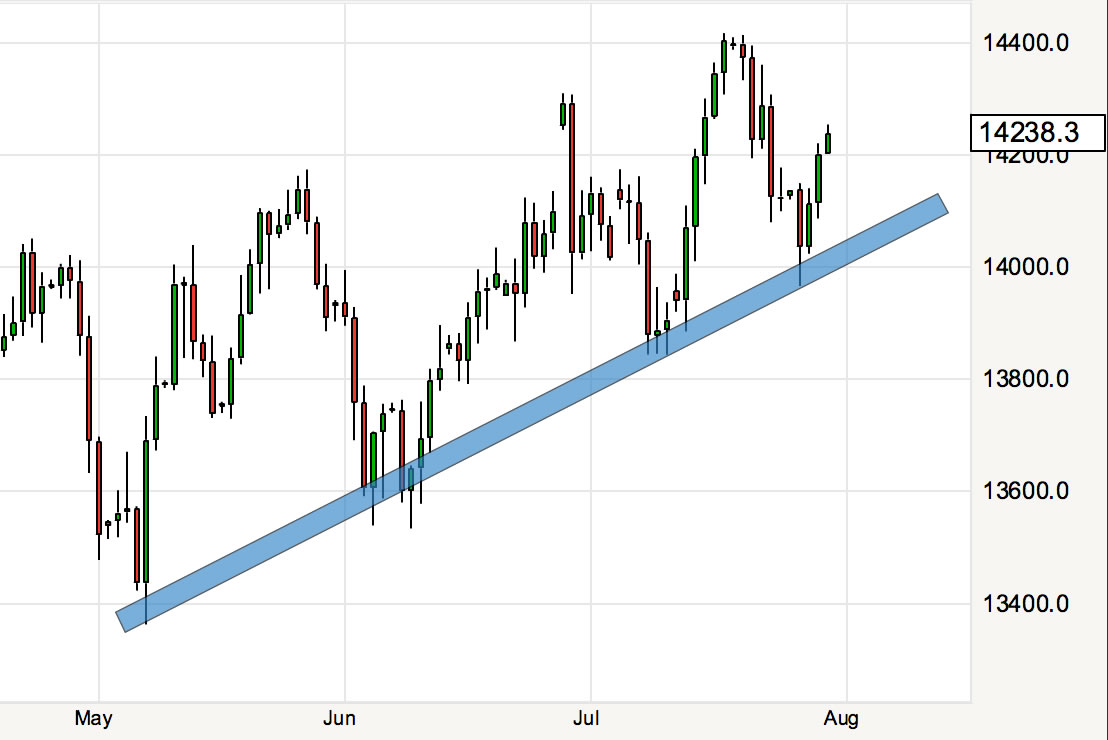Click the large green candle at the early May low
The image size is (1108, 740).
click(146, 510)
